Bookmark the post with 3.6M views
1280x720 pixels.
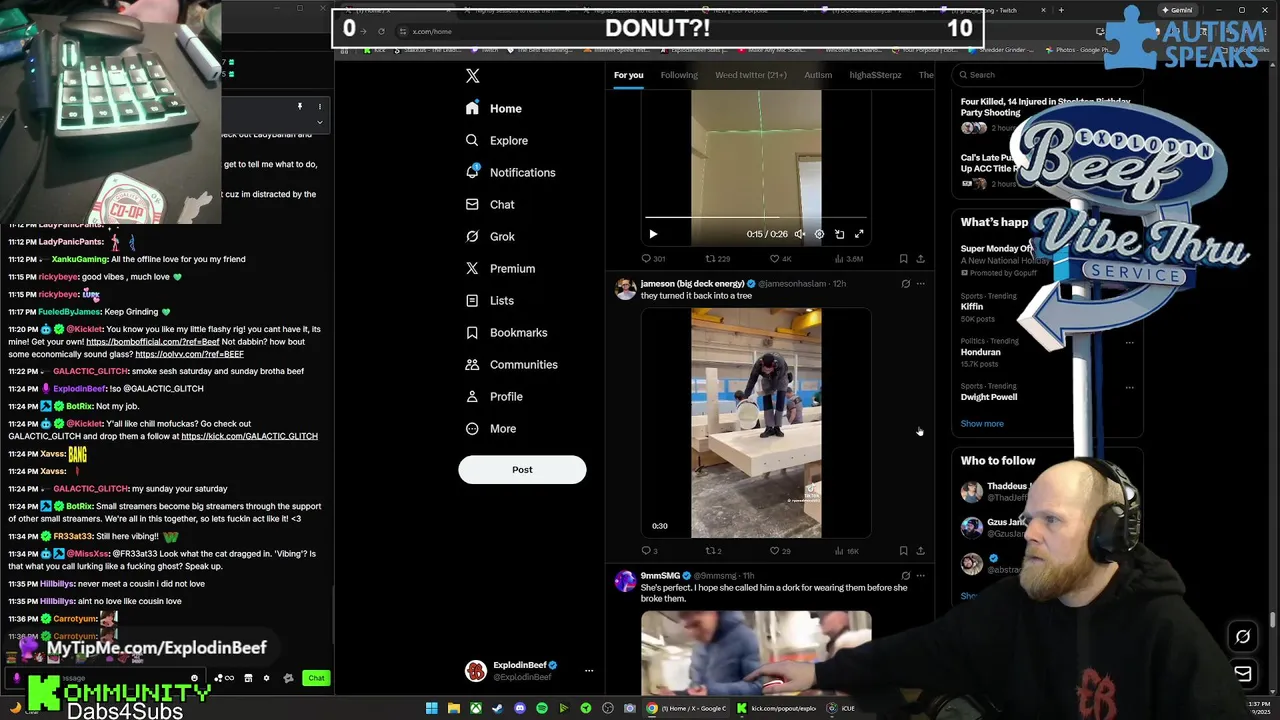pyautogui.click(x=903, y=259)
